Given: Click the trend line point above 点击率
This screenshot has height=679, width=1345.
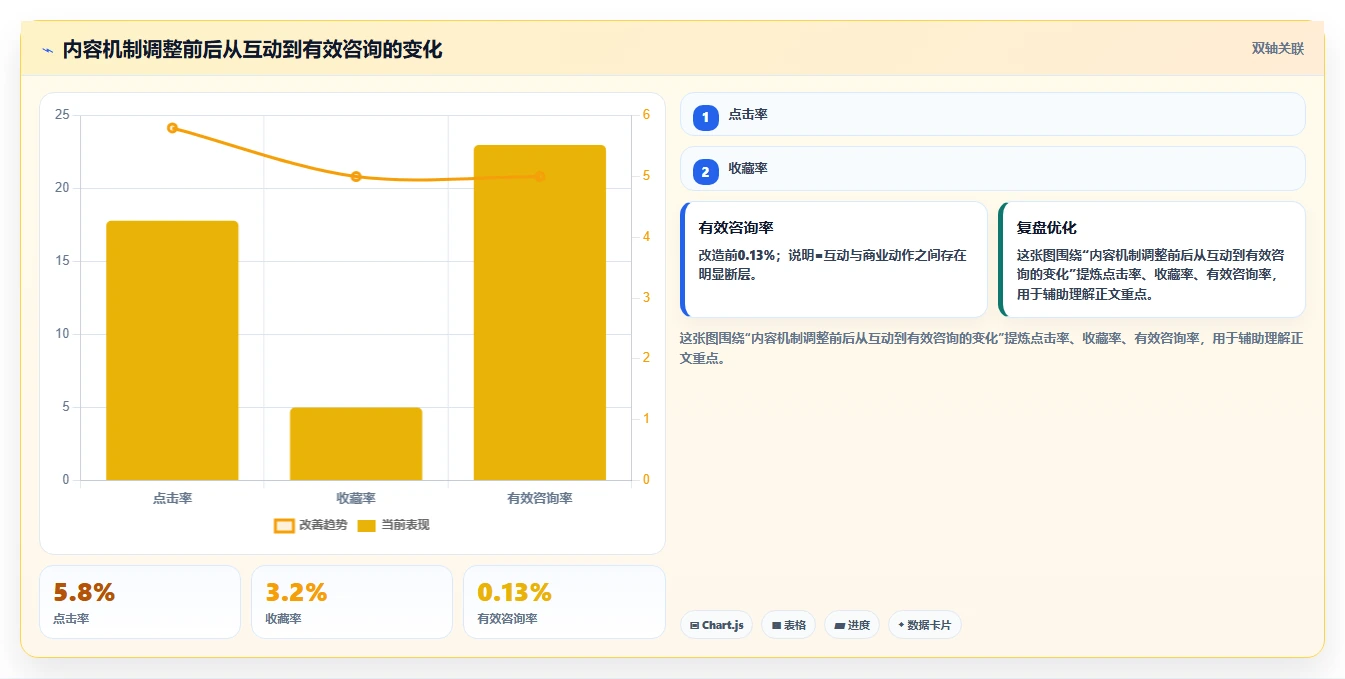Looking at the screenshot, I should pyautogui.click(x=172, y=128).
